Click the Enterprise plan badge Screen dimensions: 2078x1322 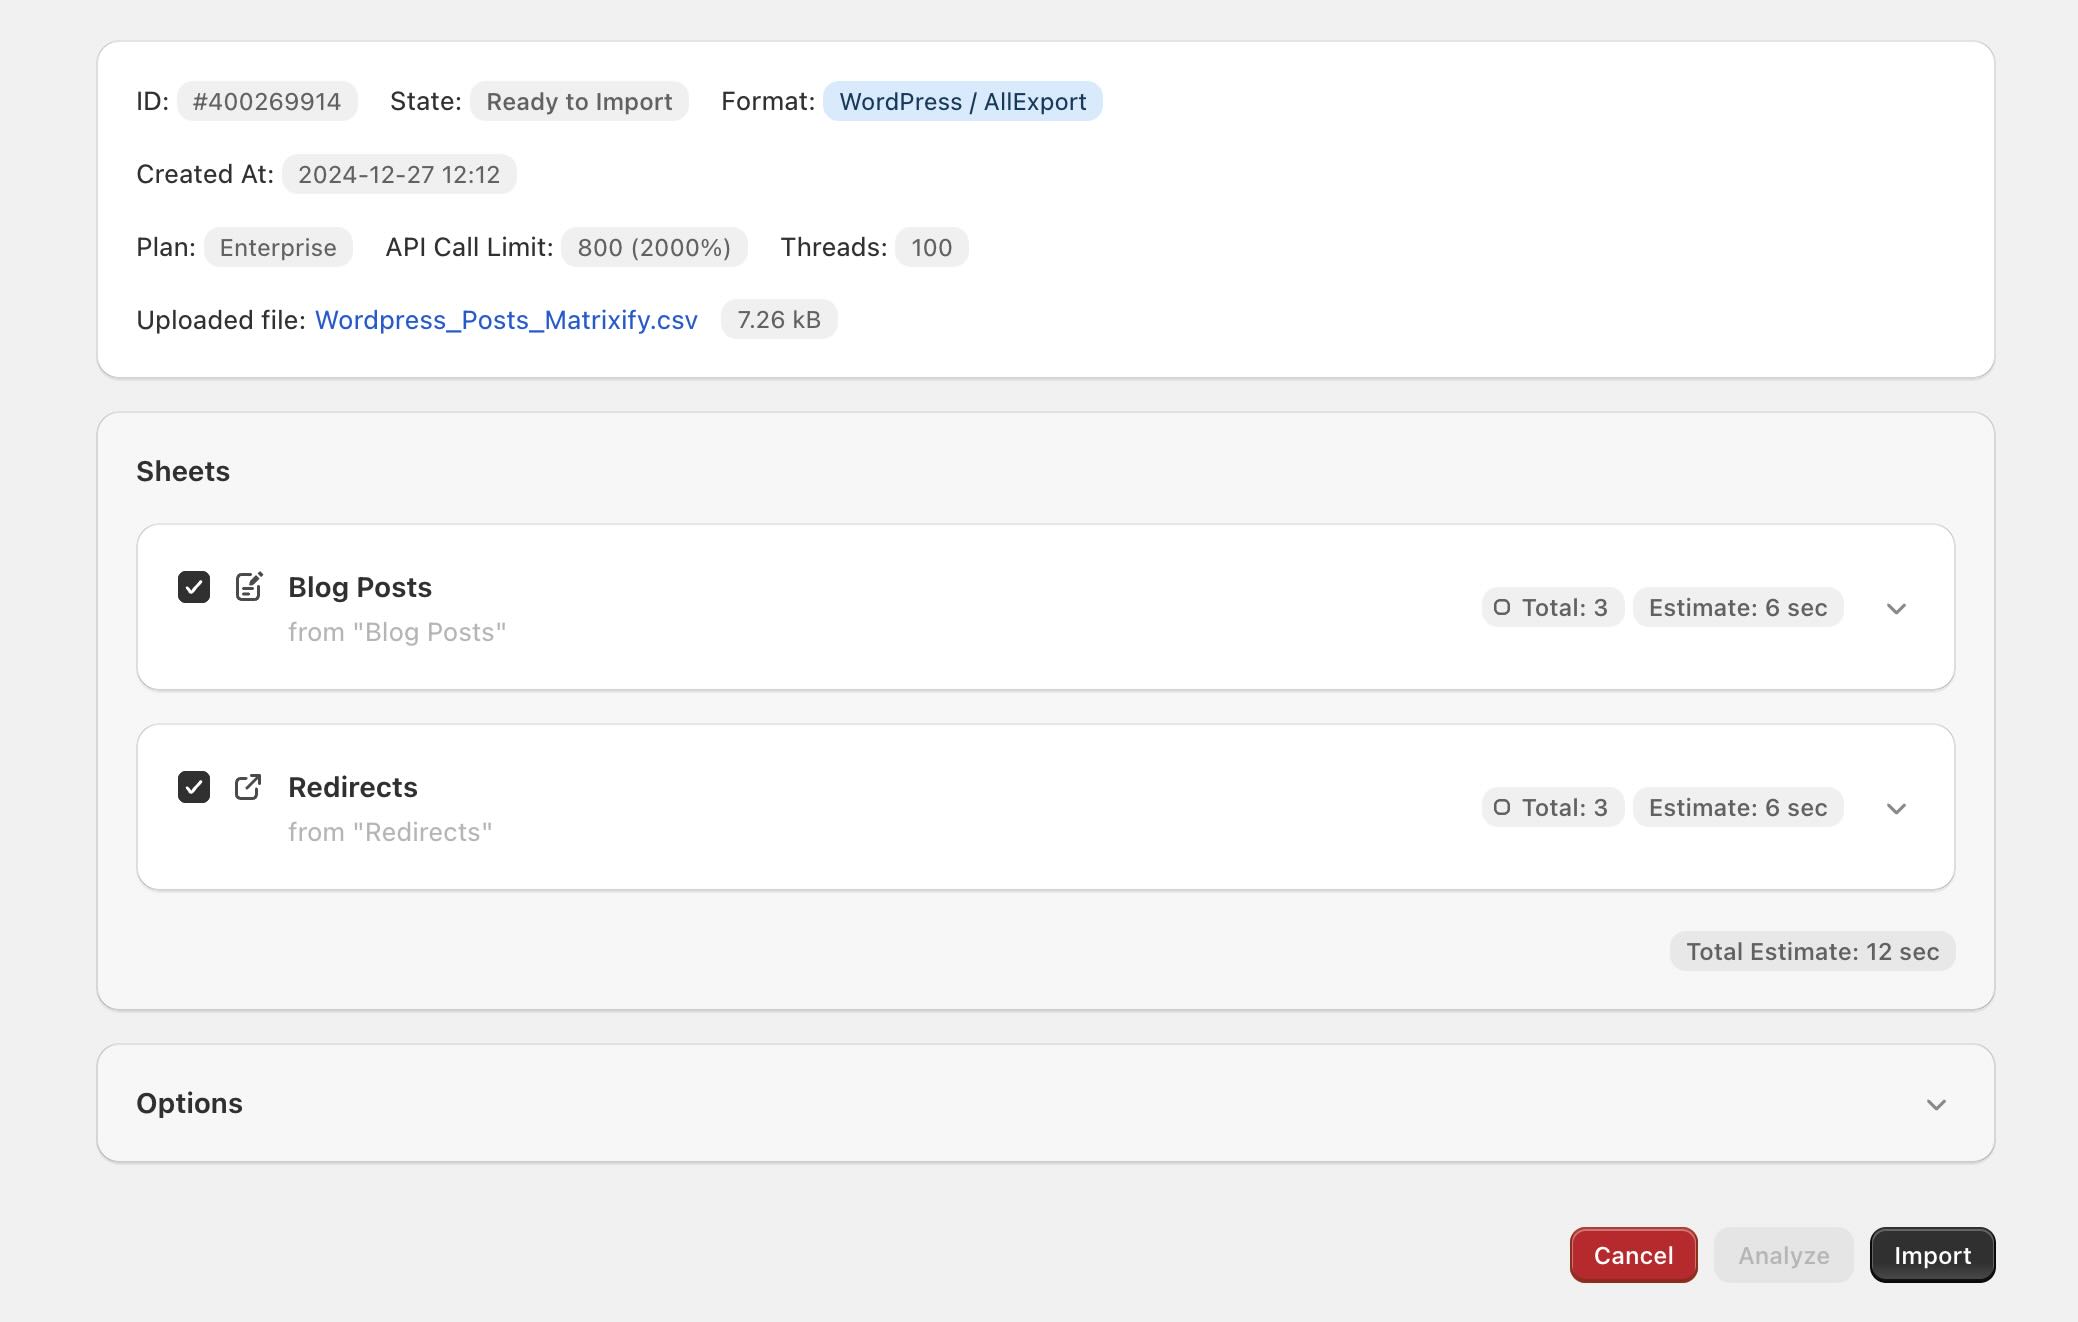[278, 248]
